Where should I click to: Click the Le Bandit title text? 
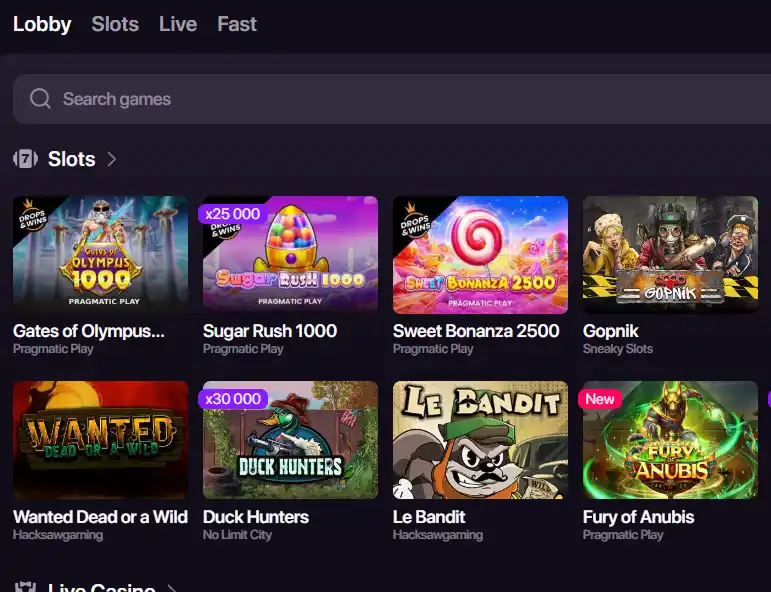429,517
